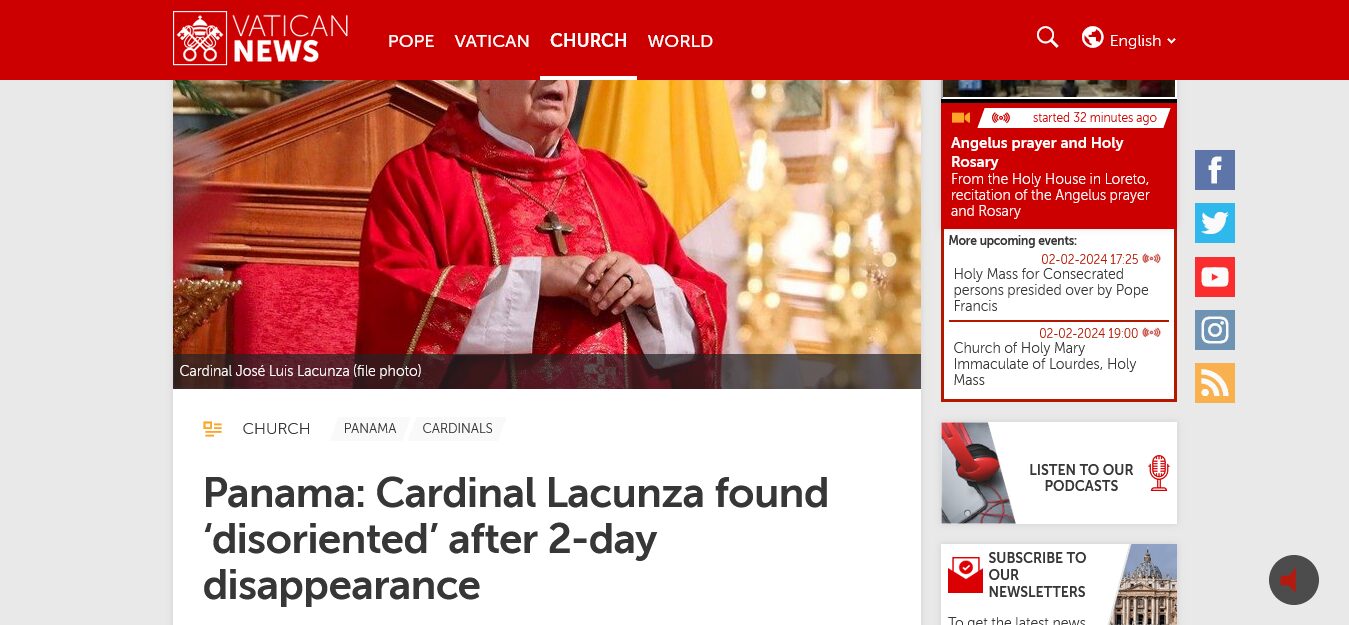Toggle the round audio speaker button
The image size is (1349, 625).
coord(1294,580)
